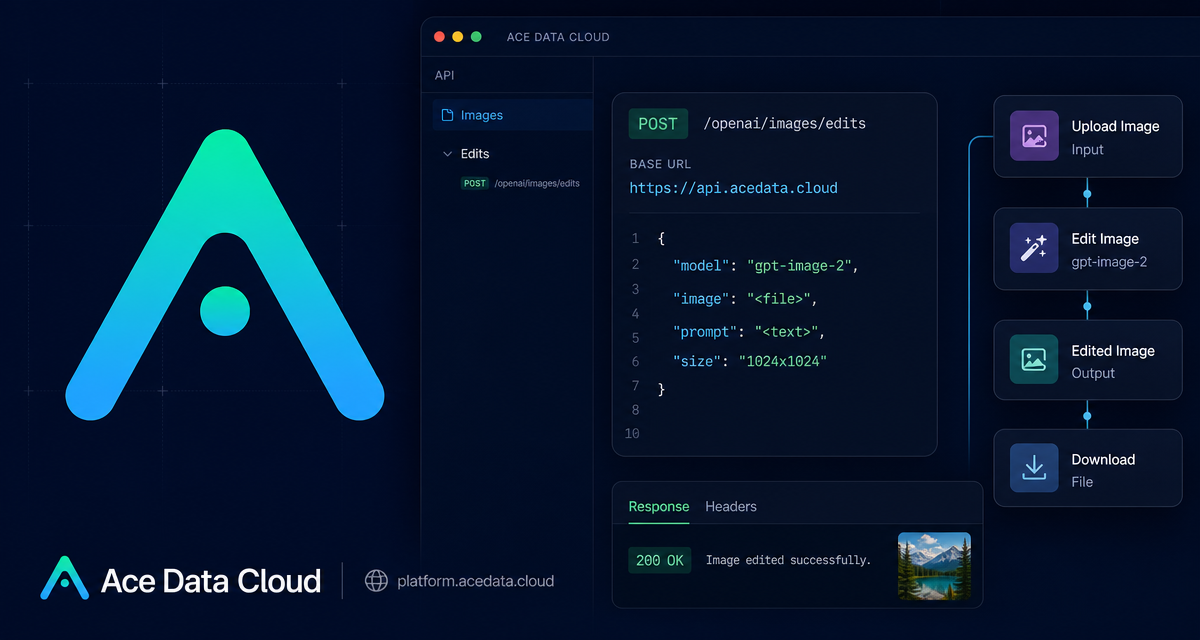Click the 200 OK status badge
Viewport: 1200px width, 640px height.
(660, 560)
